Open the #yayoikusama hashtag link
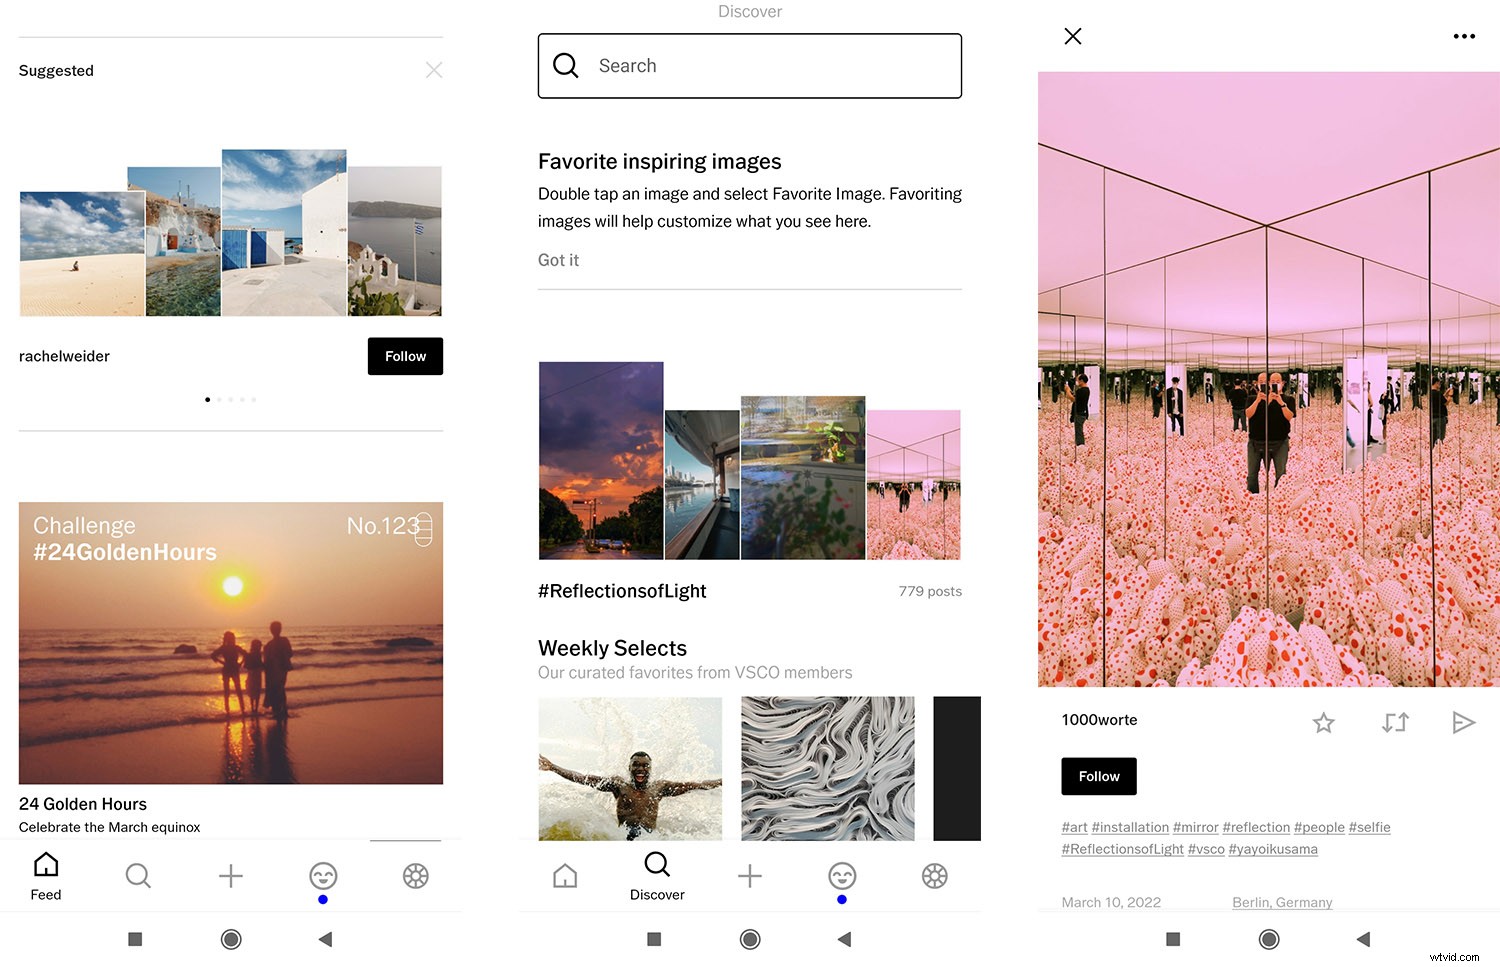The height and width of the screenshot is (967, 1500). click(x=1272, y=849)
